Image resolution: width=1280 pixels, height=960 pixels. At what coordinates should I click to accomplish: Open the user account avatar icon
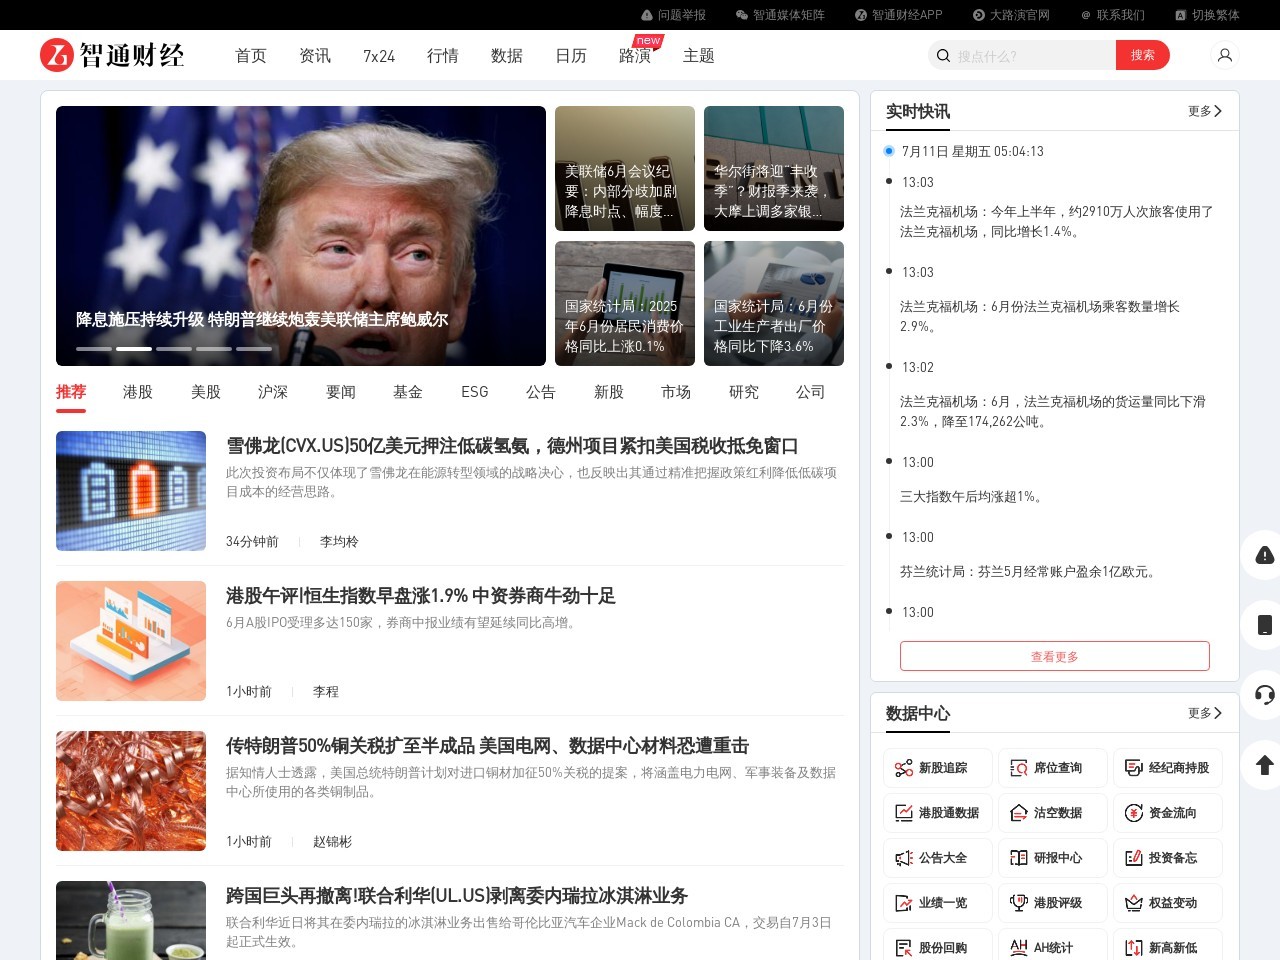pyautogui.click(x=1225, y=55)
